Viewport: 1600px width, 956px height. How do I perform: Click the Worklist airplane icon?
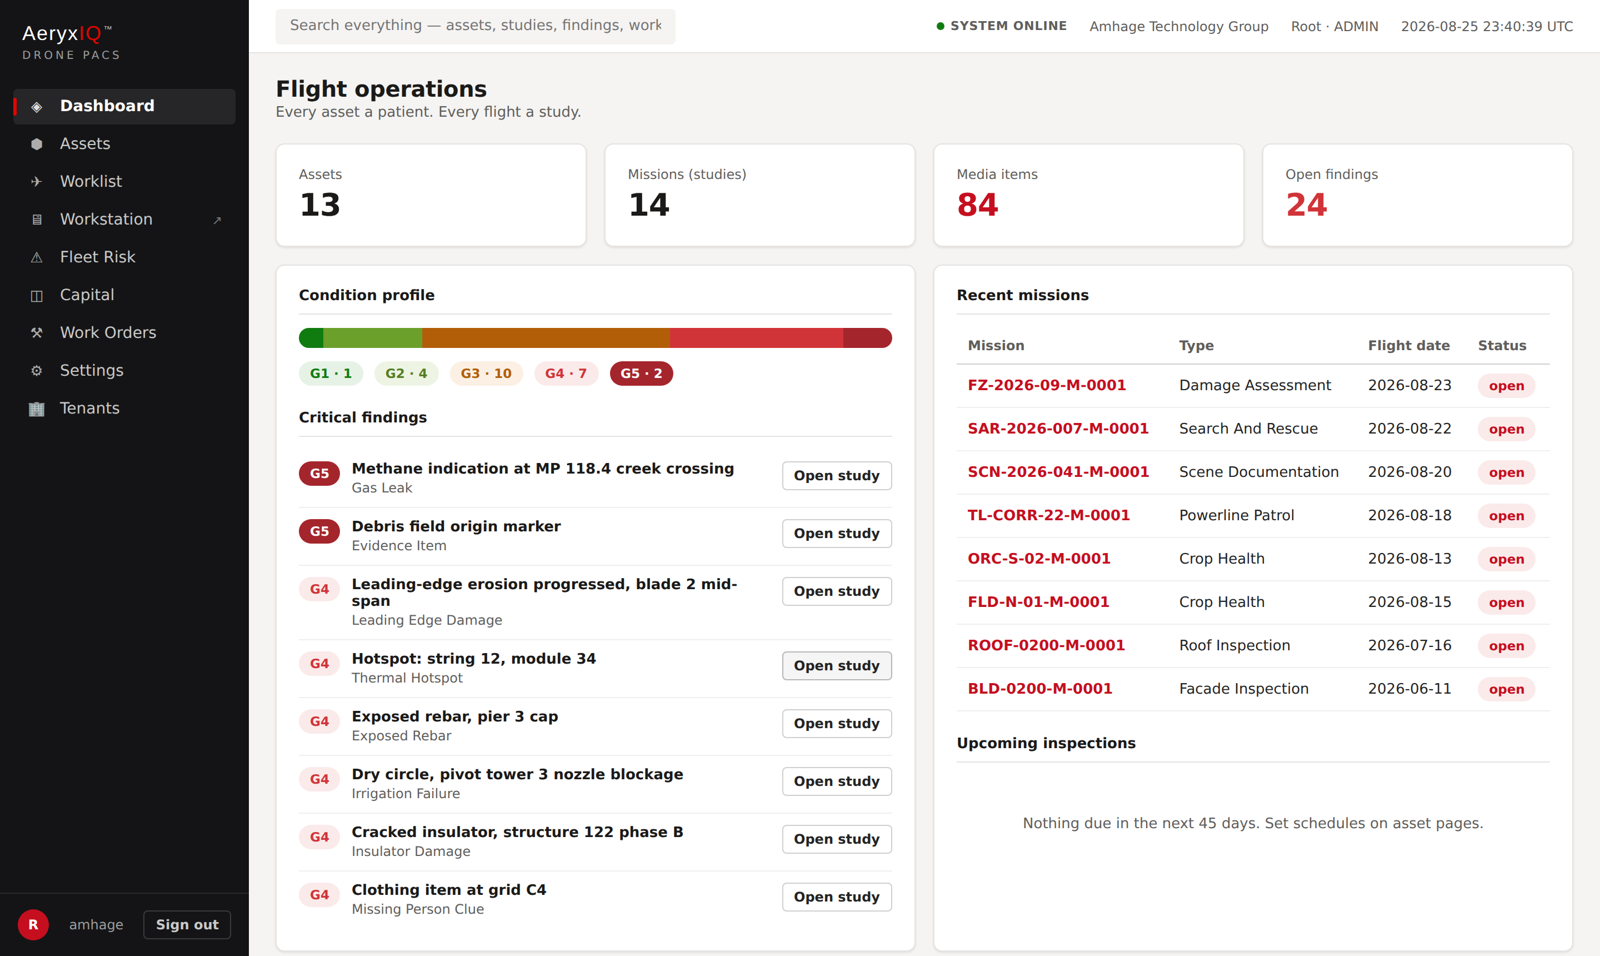[37, 182]
